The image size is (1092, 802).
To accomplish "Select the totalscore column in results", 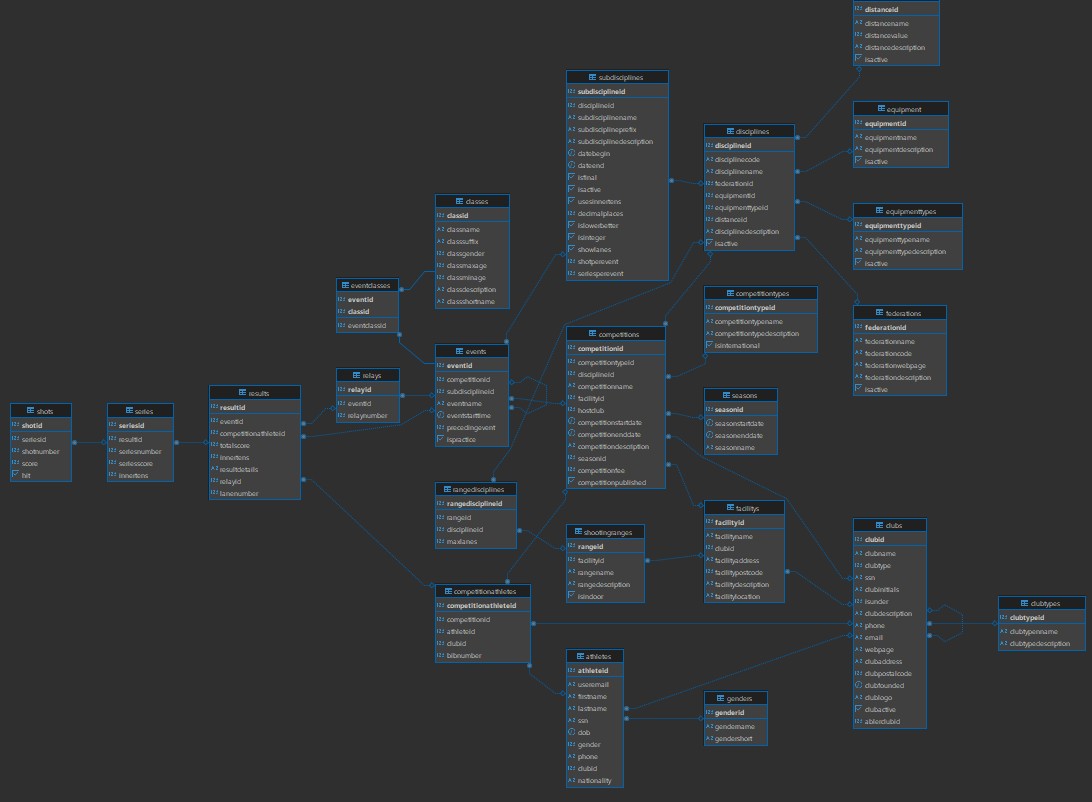I will click(x=236, y=445).
